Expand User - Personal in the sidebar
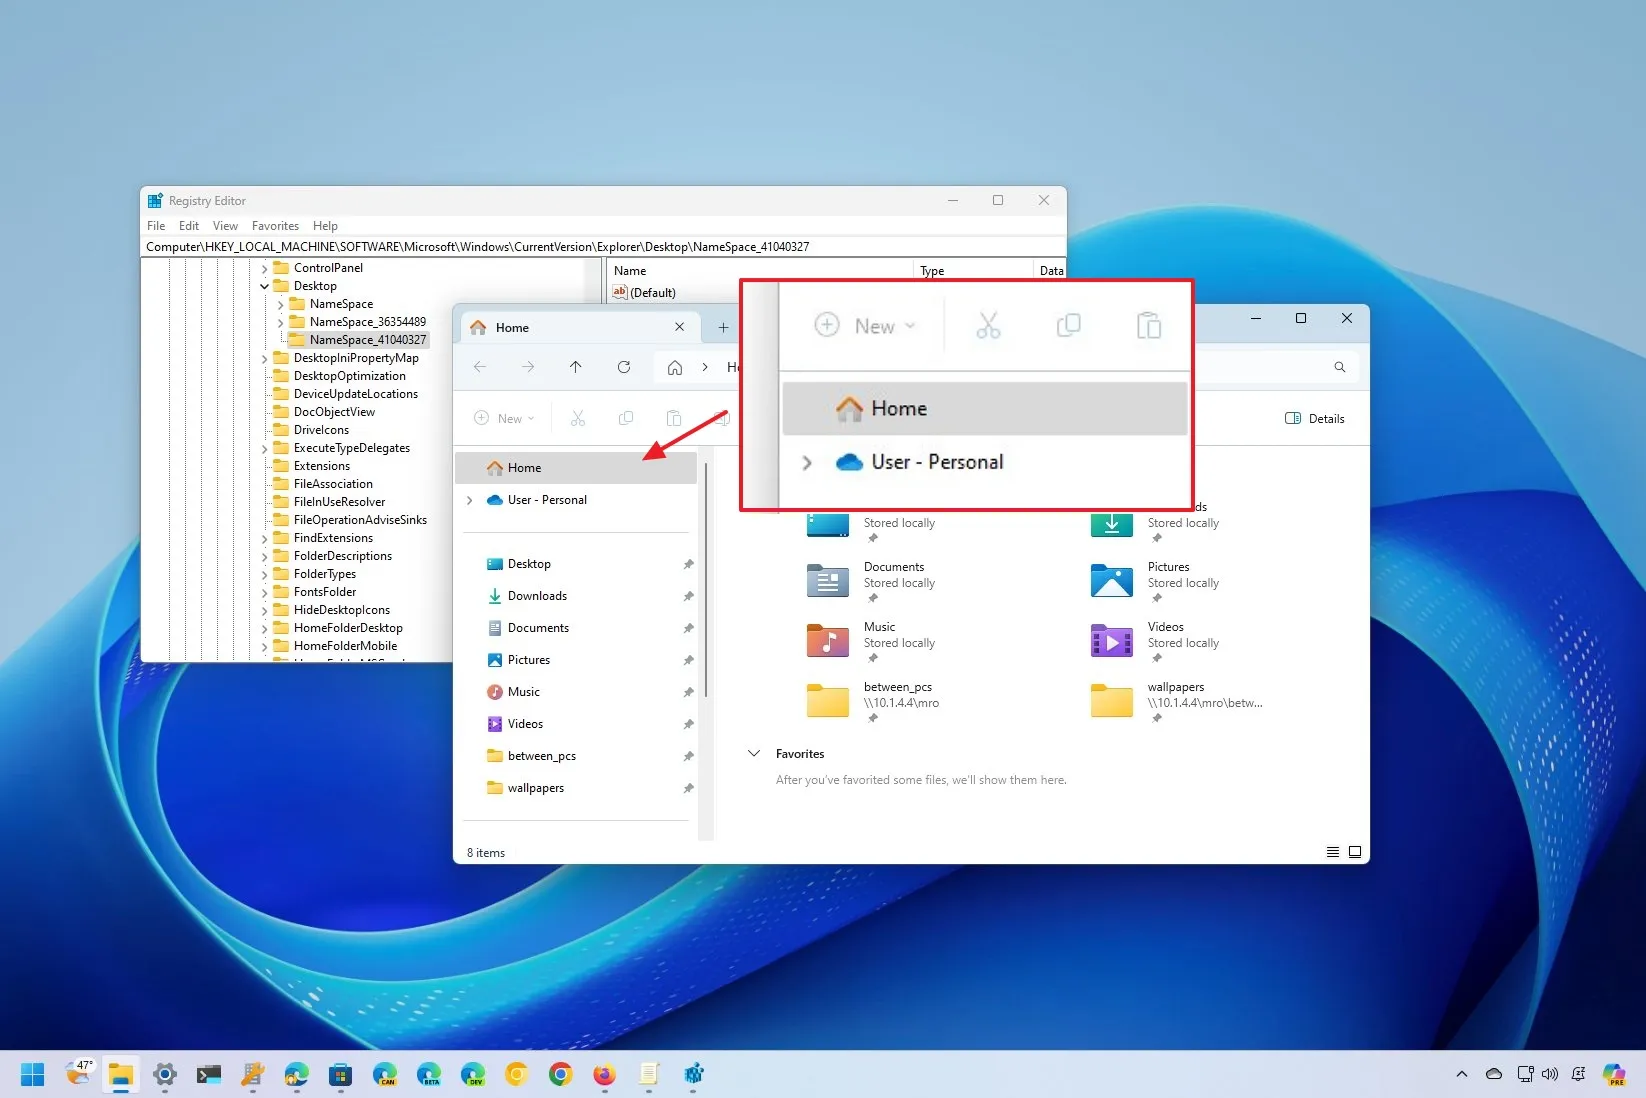The image size is (1646, 1098). [x=470, y=500]
